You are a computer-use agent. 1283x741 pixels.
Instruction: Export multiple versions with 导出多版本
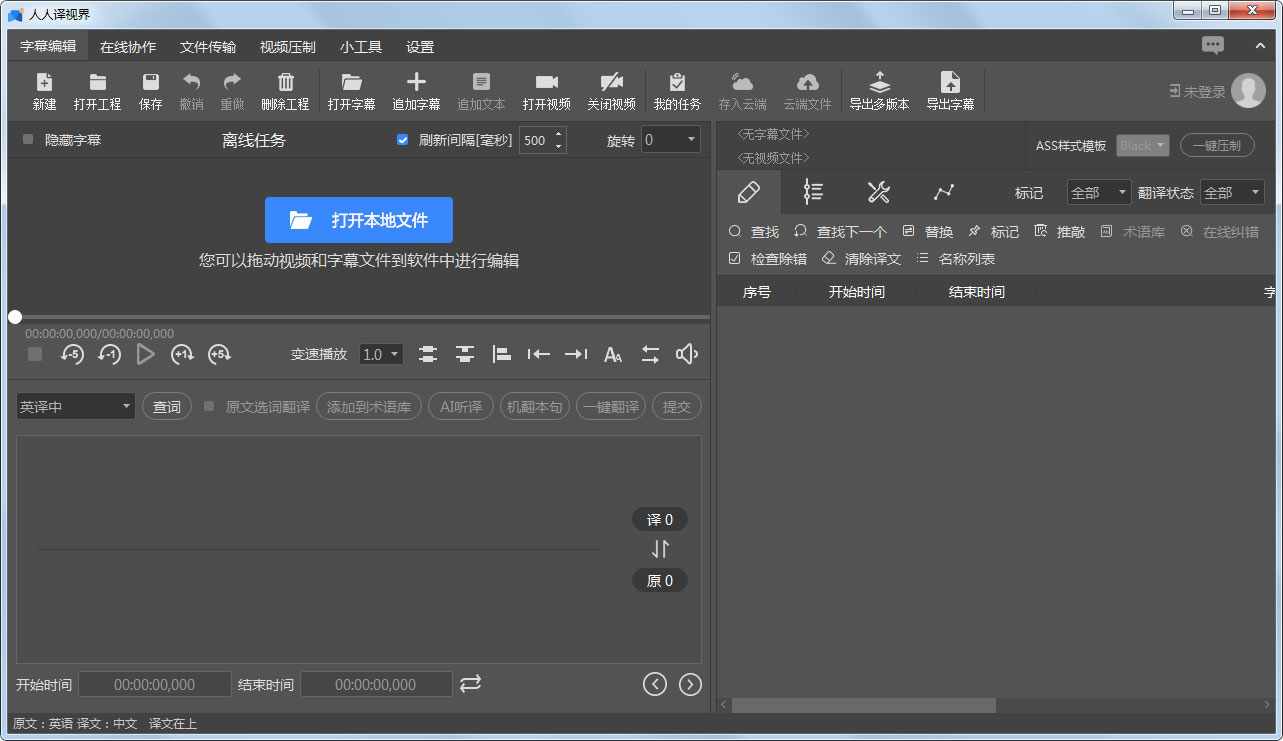pyautogui.click(x=879, y=91)
